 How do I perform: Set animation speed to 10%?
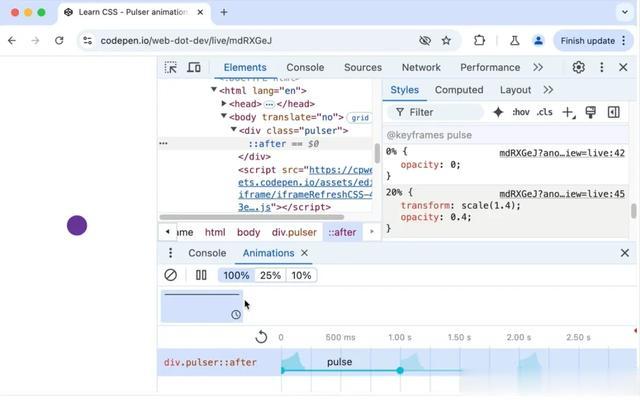301,275
